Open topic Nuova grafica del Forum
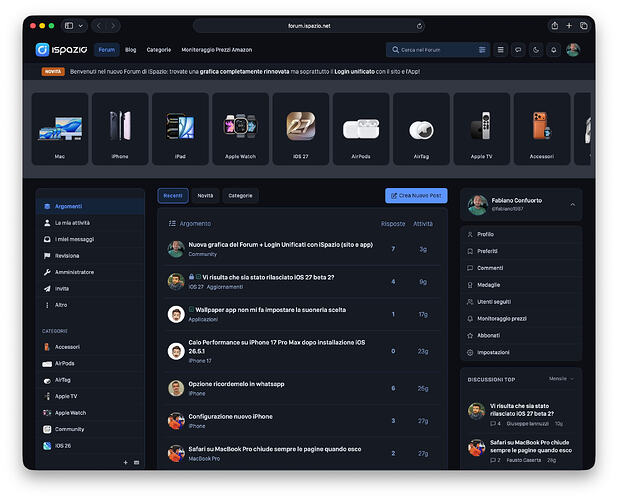 [281, 245]
